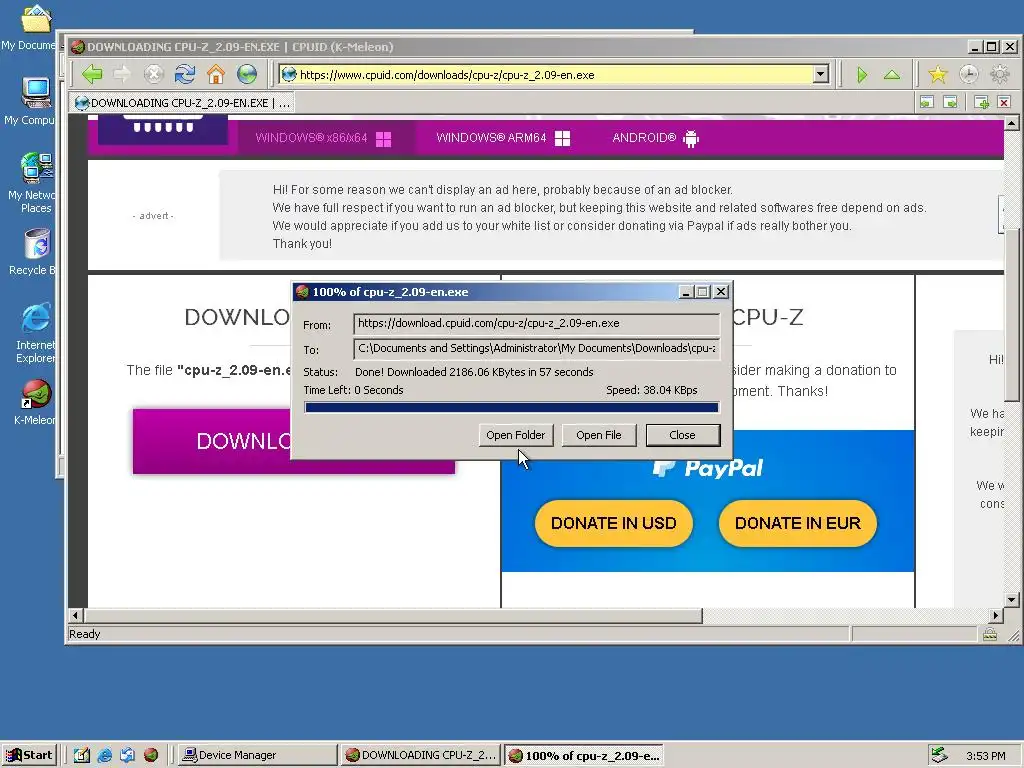Image resolution: width=1024 pixels, height=768 pixels.
Task: Open History via the clock icon
Action: click(x=968, y=74)
